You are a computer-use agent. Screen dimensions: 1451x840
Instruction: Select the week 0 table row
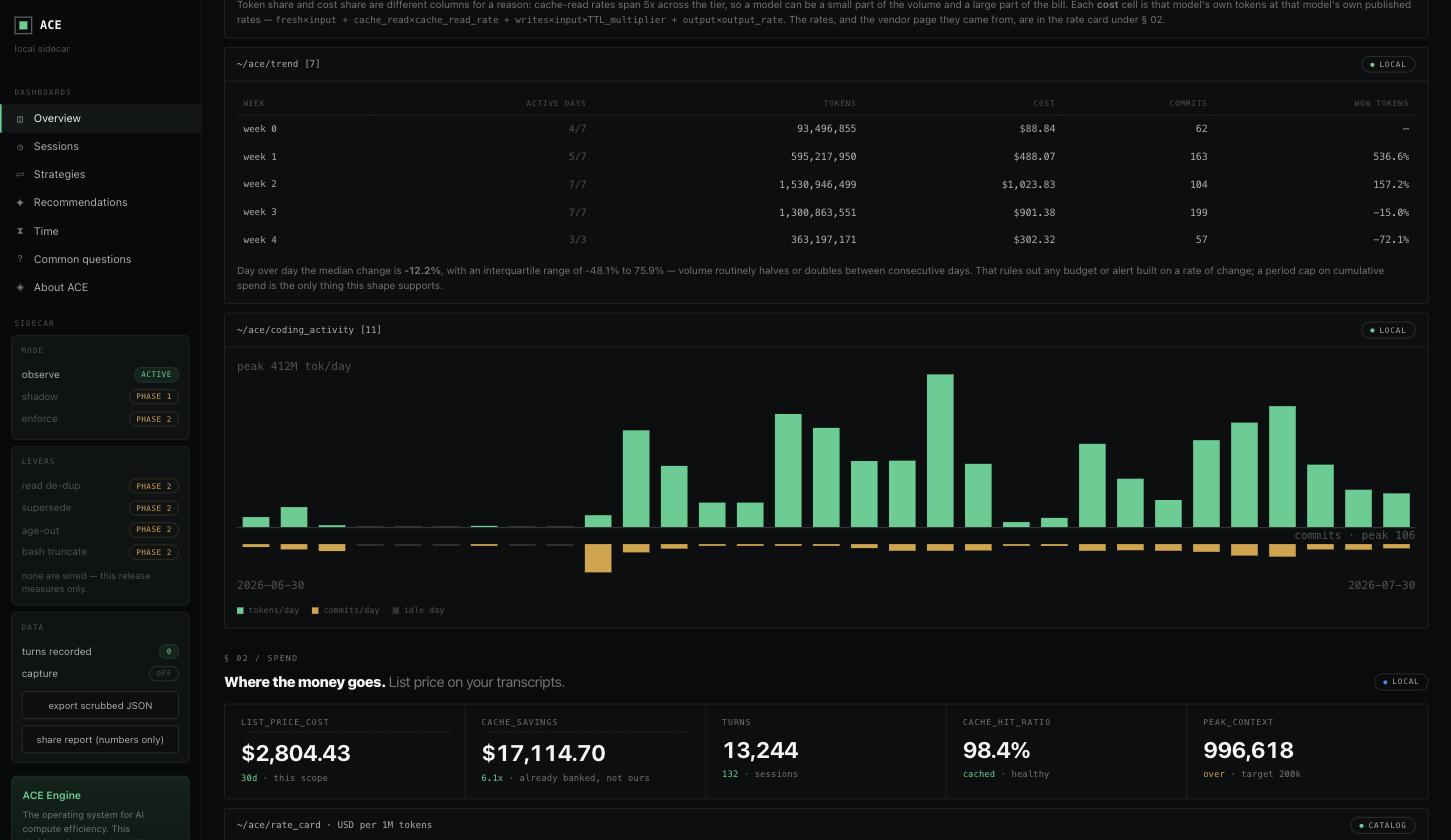tap(826, 129)
